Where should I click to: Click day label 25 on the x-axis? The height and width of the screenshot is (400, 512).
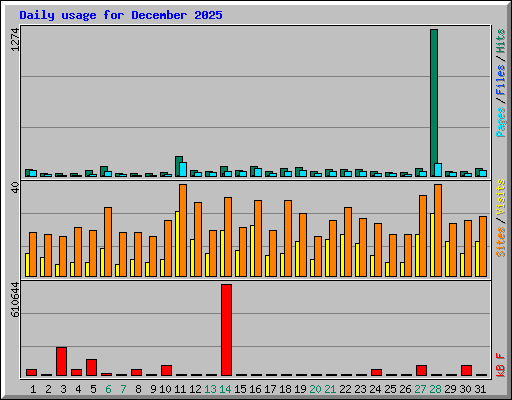coord(390,389)
